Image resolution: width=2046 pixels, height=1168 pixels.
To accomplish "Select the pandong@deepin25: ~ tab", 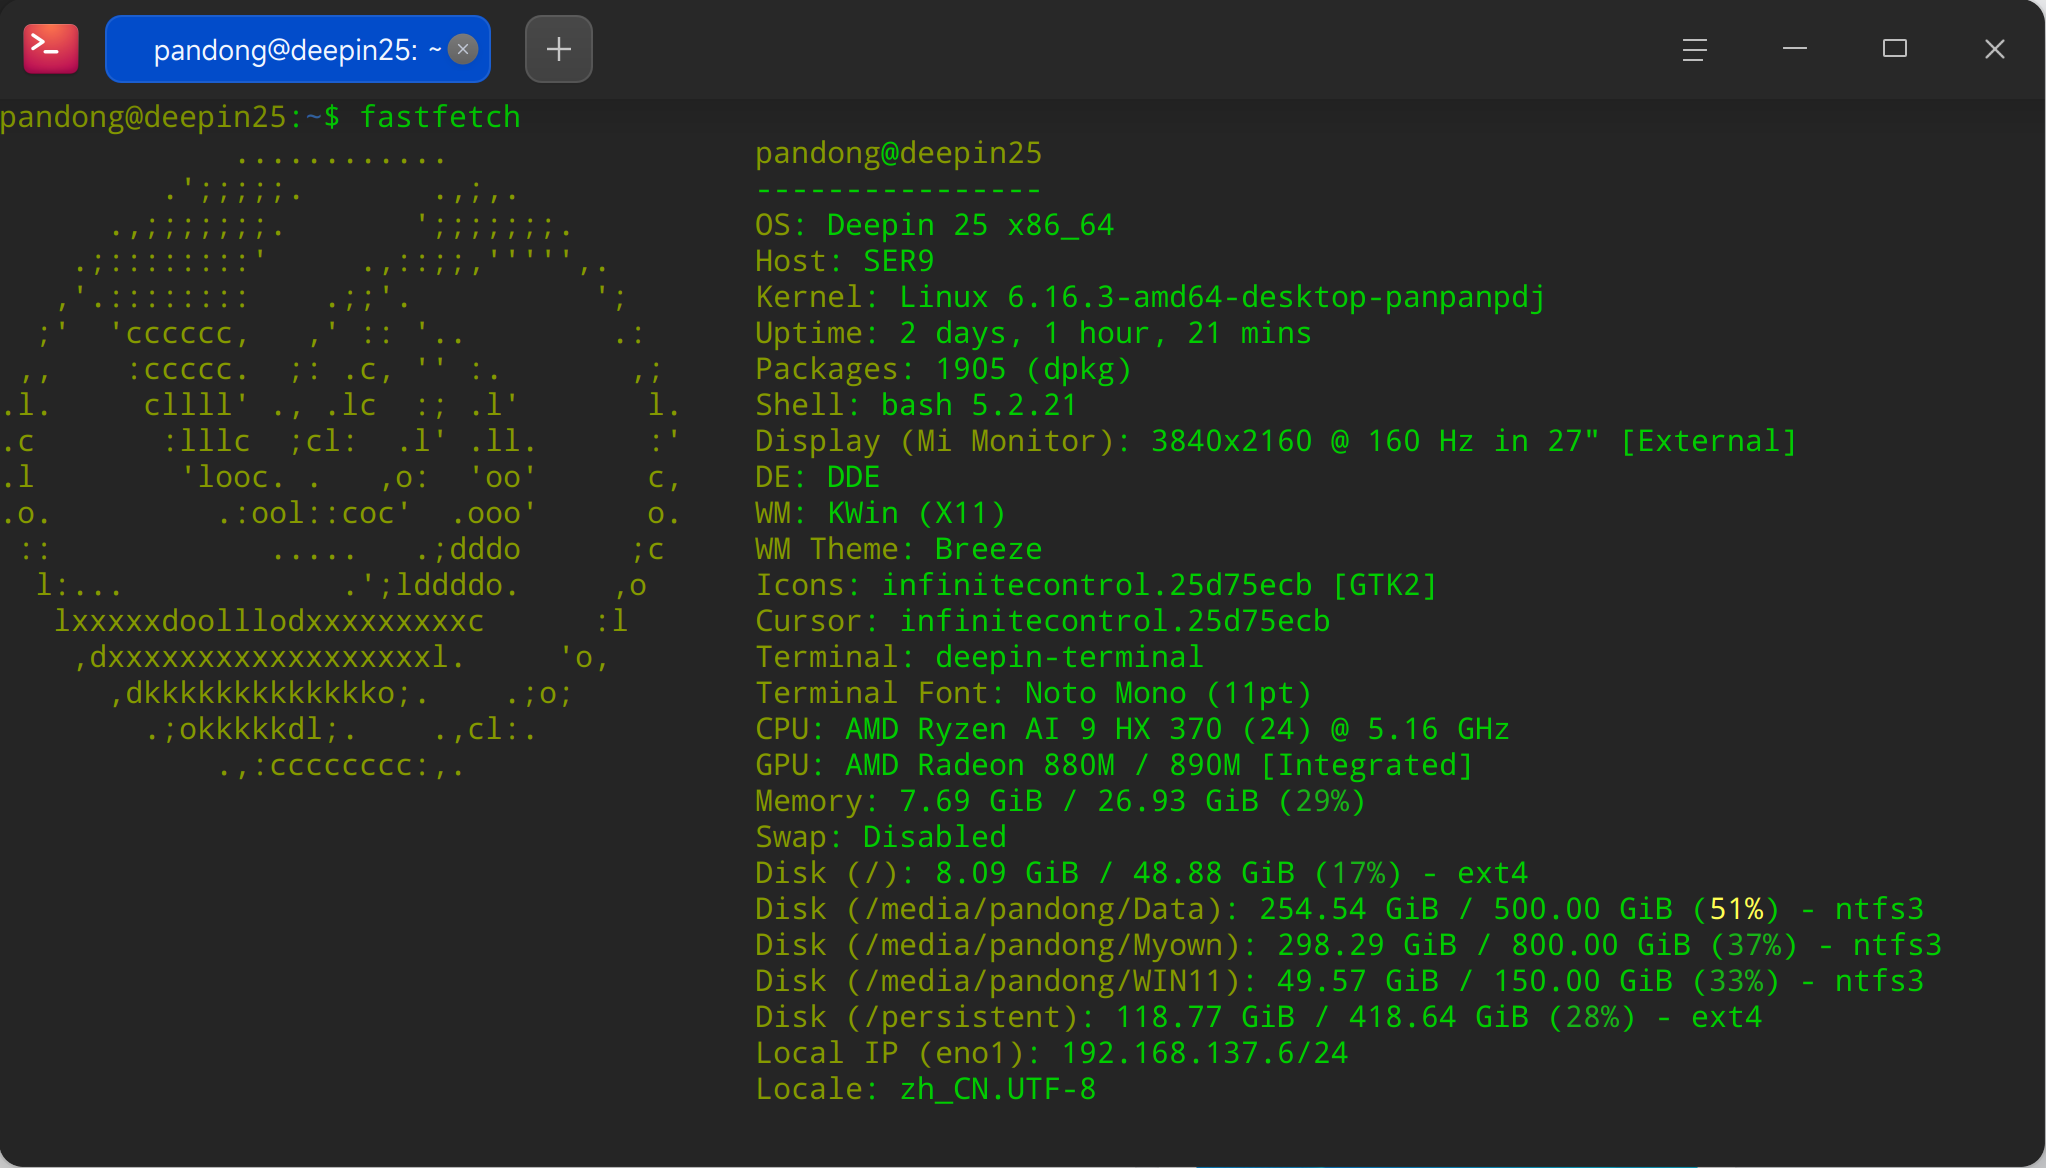I will pos(298,49).
